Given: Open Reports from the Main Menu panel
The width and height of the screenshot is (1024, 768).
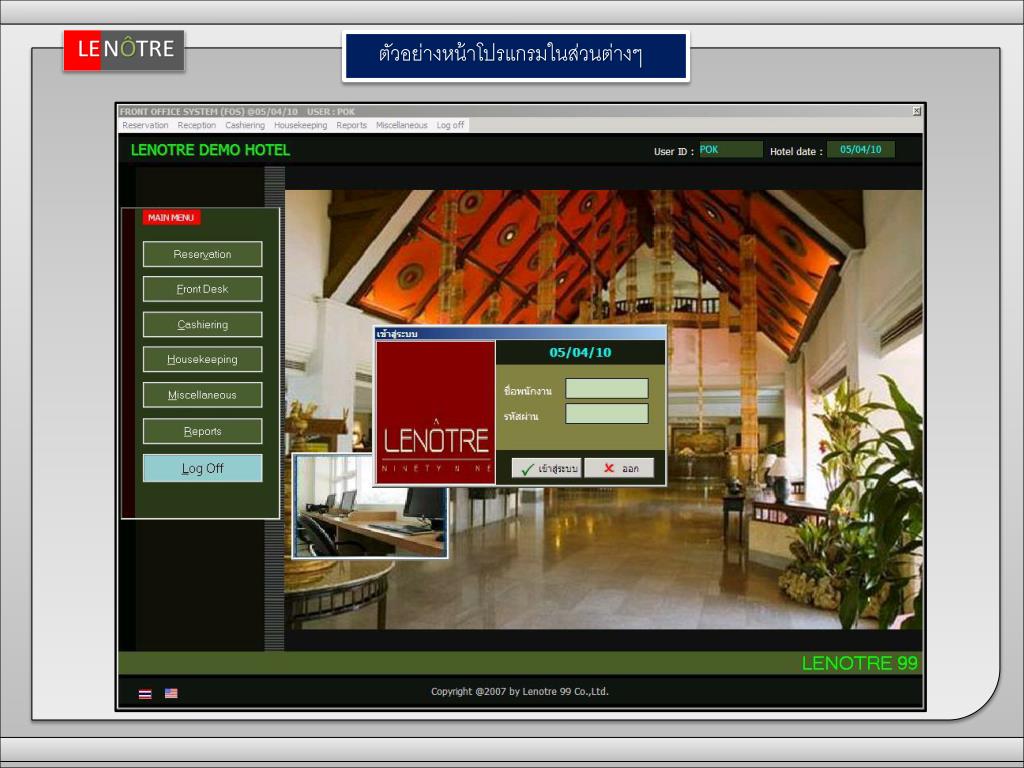Looking at the screenshot, I should tap(202, 431).
